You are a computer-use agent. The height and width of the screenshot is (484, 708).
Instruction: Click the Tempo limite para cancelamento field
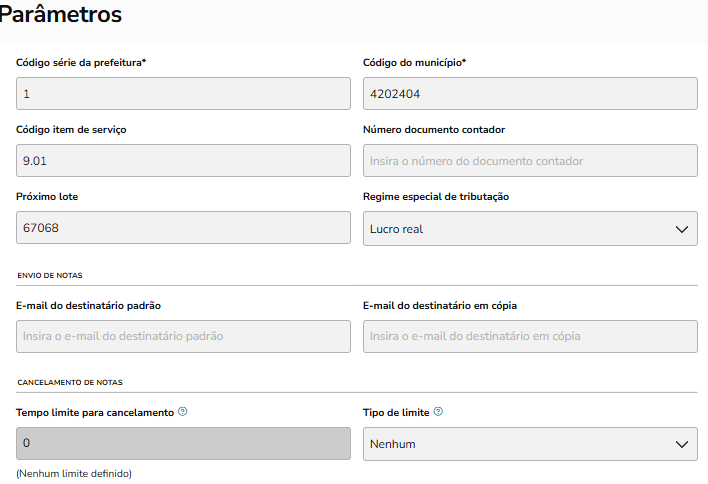tap(183, 444)
